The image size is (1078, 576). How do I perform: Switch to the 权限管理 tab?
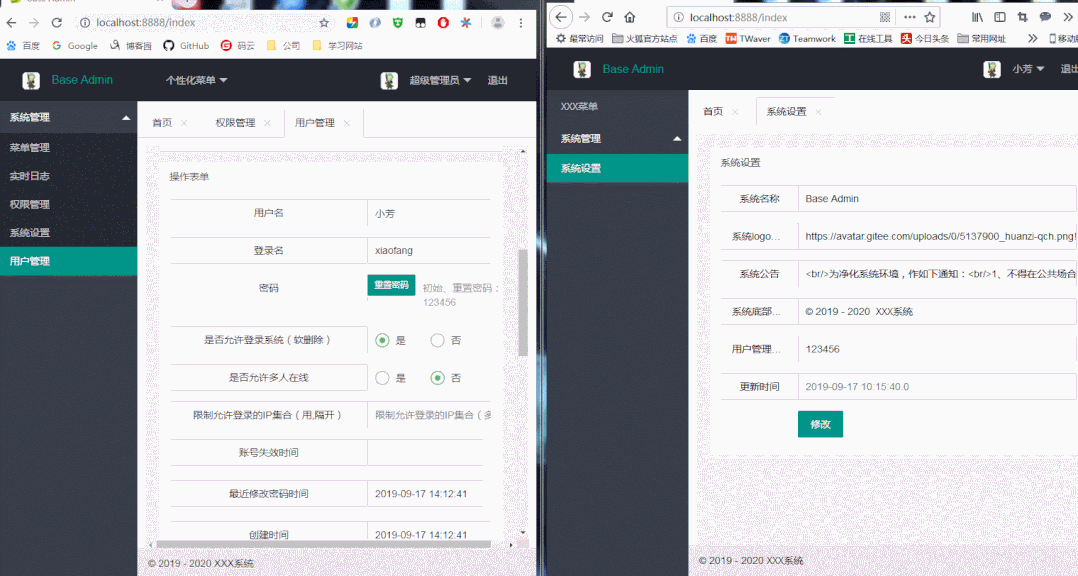click(x=237, y=121)
